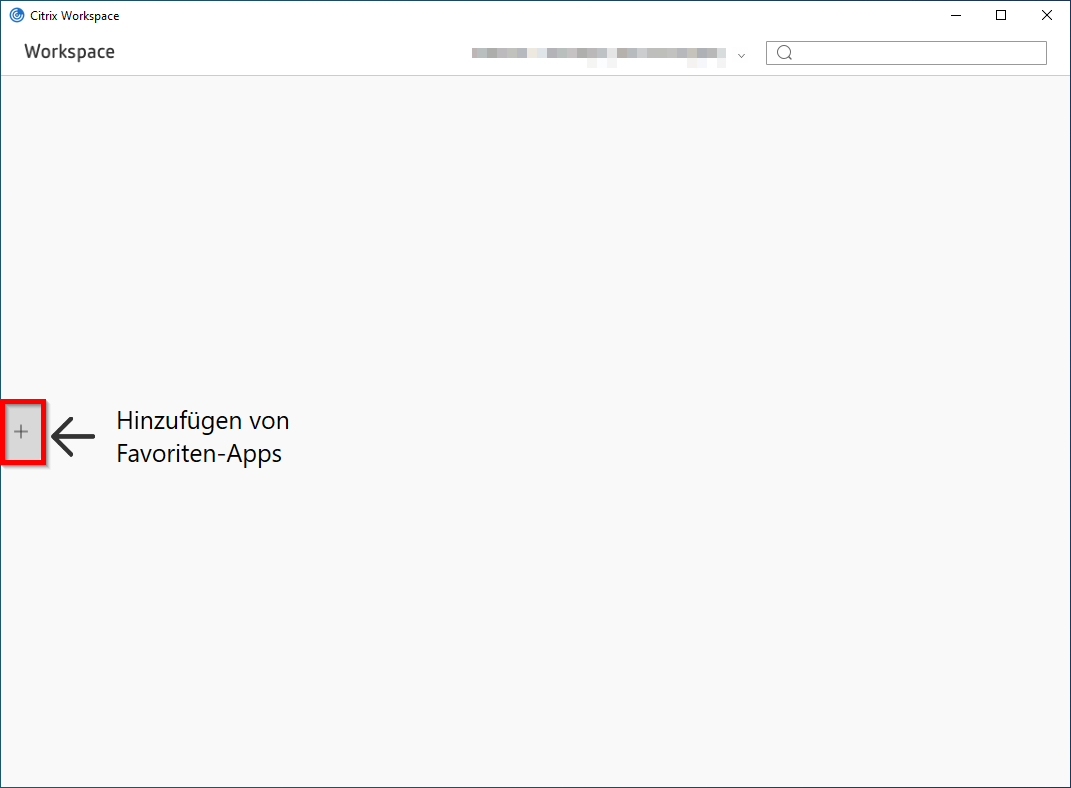1071x788 pixels.
Task: Click the blurred store name to open its list
Action: pyautogui.click(x=600, y=55)
